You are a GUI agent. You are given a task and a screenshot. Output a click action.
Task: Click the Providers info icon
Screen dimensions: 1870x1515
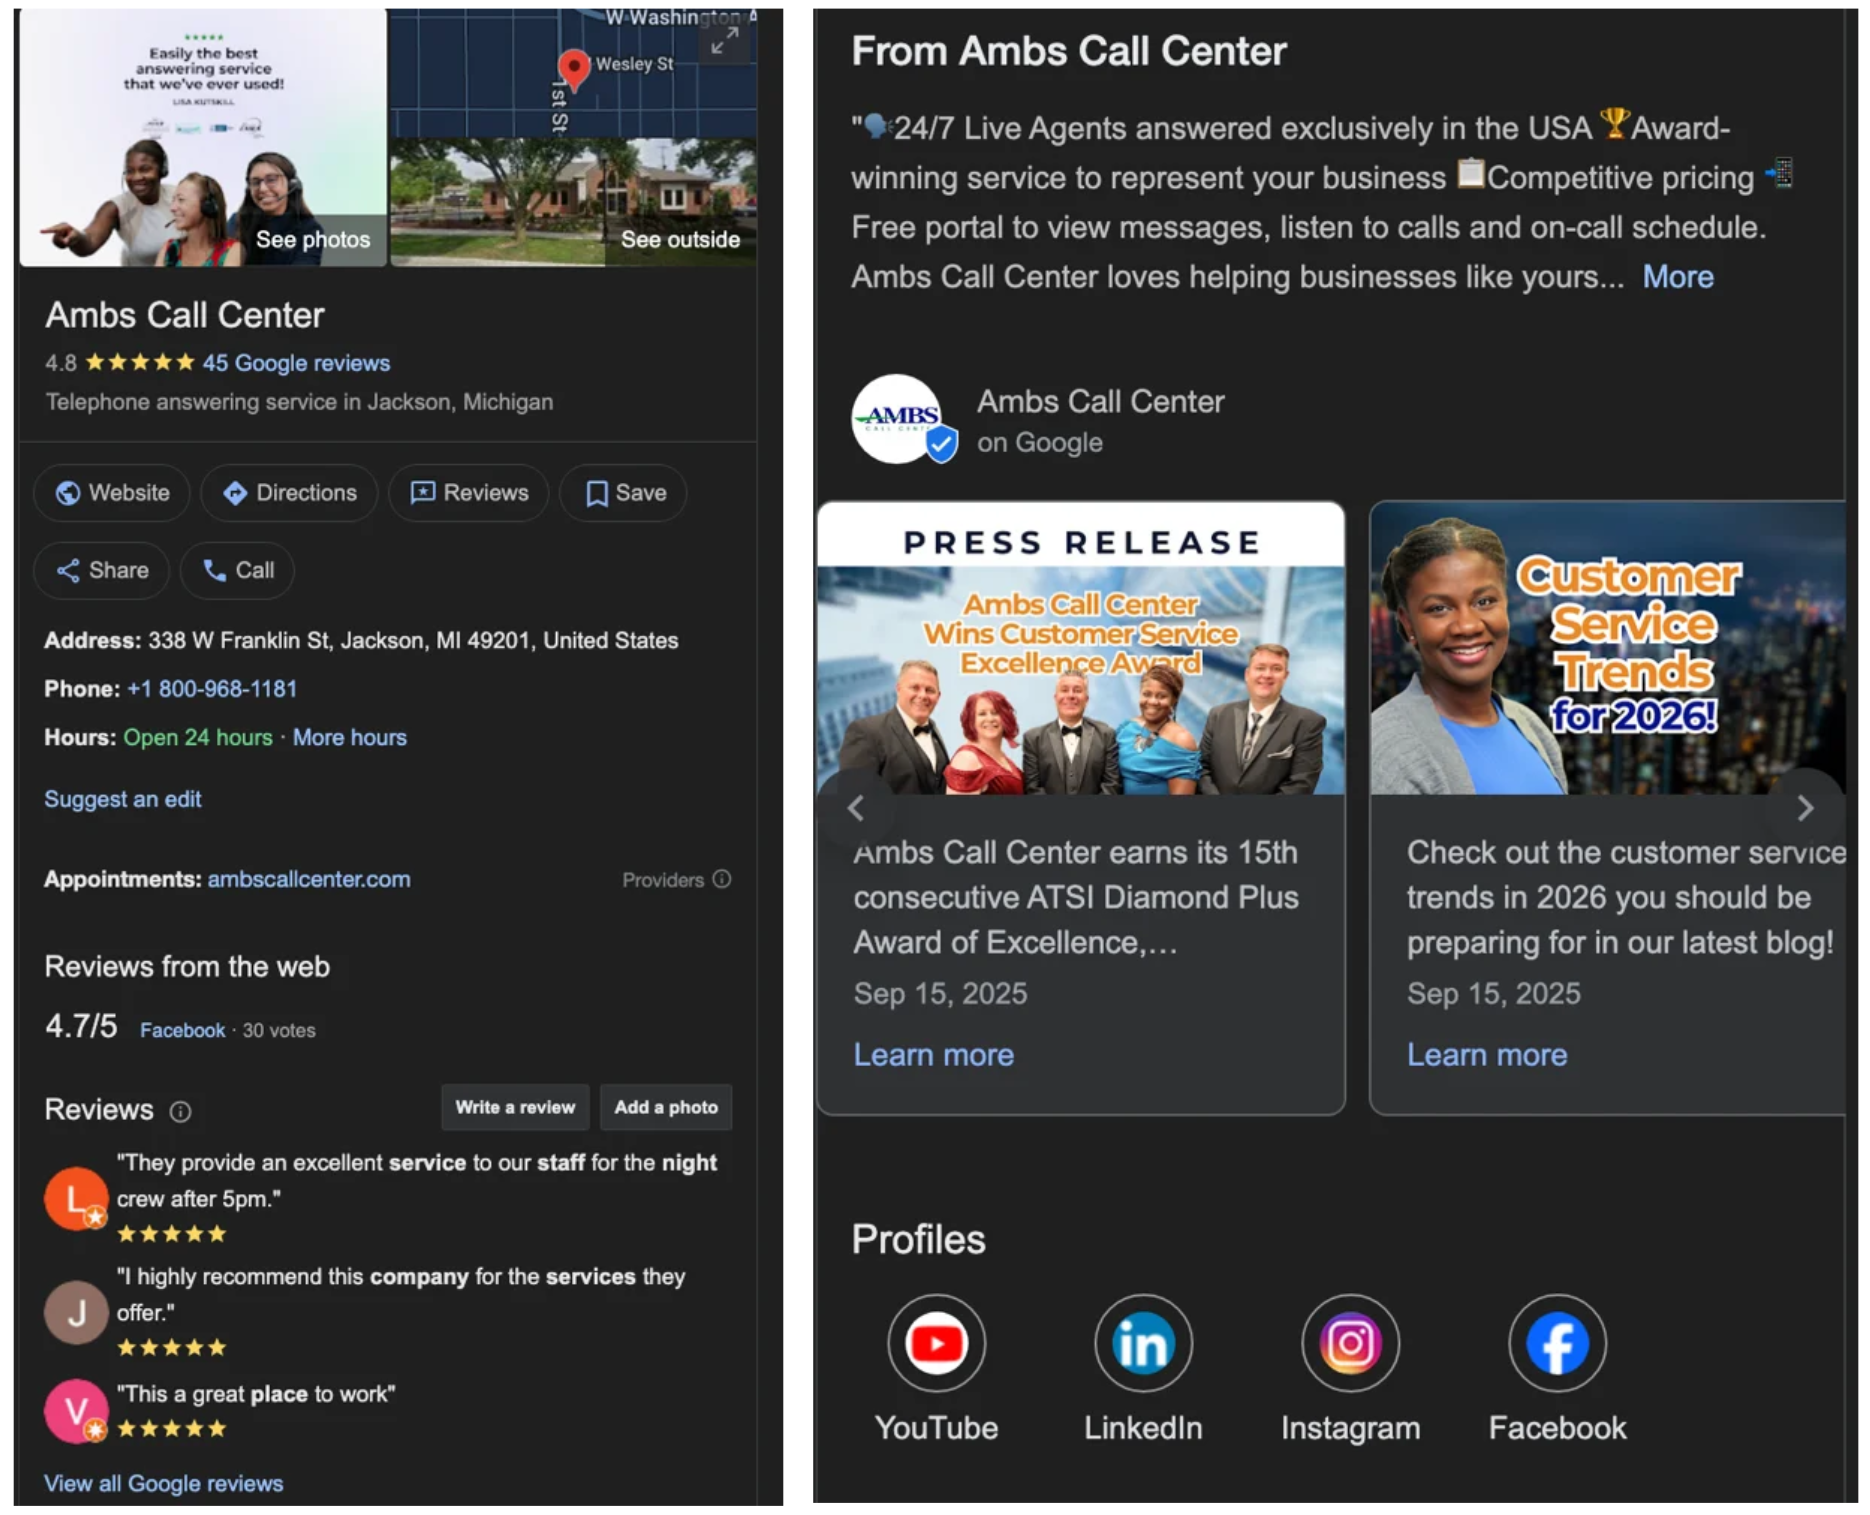coord(722,879)
